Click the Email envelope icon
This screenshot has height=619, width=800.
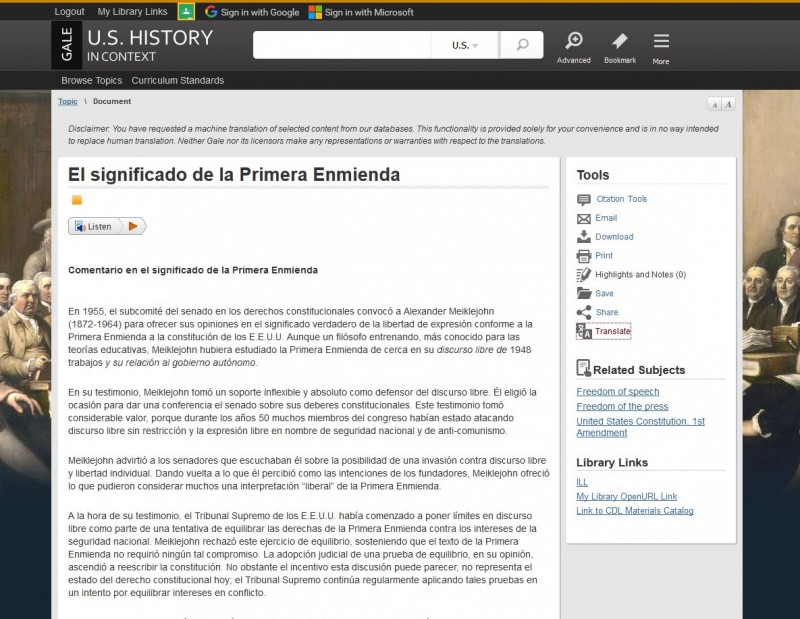[x=584, y=218]
